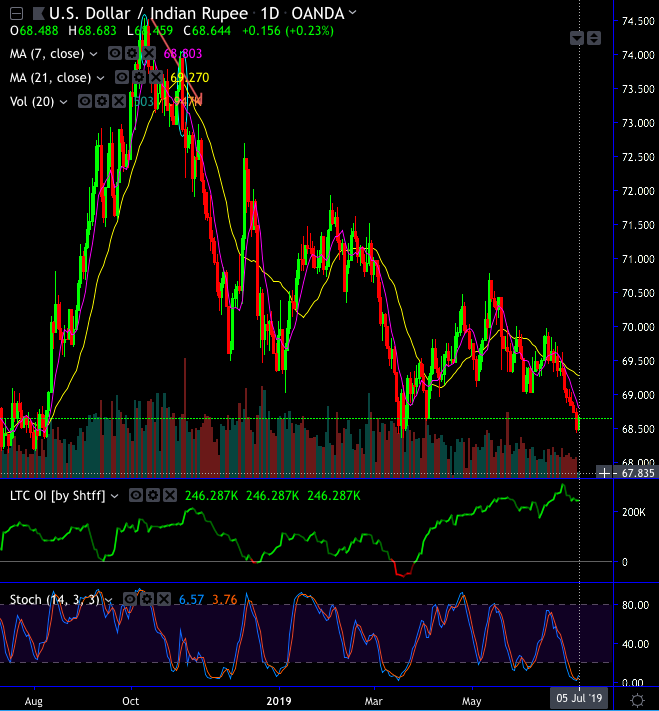Open settings gear for Vol (20)
The image size is (659, 711).
pyautogui.click(x=102, y=101)
